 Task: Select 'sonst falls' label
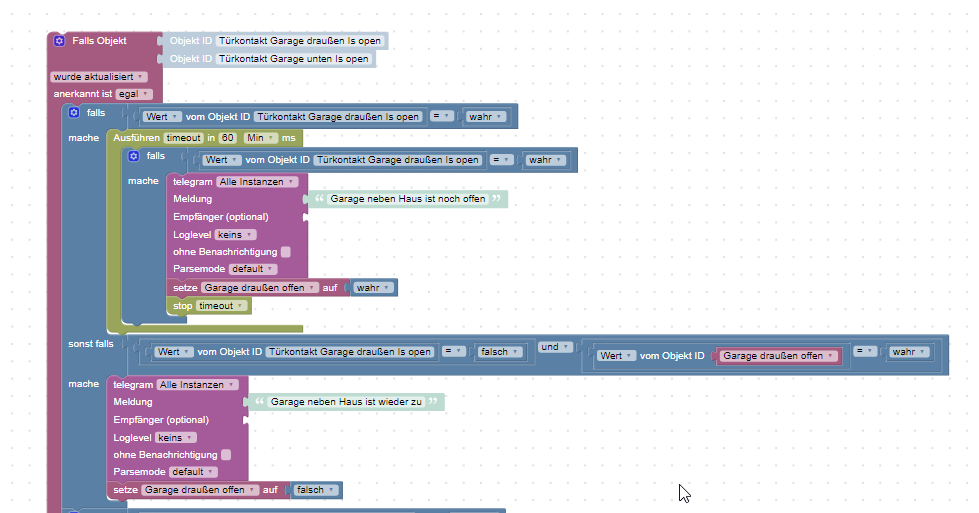coord(91,344)
